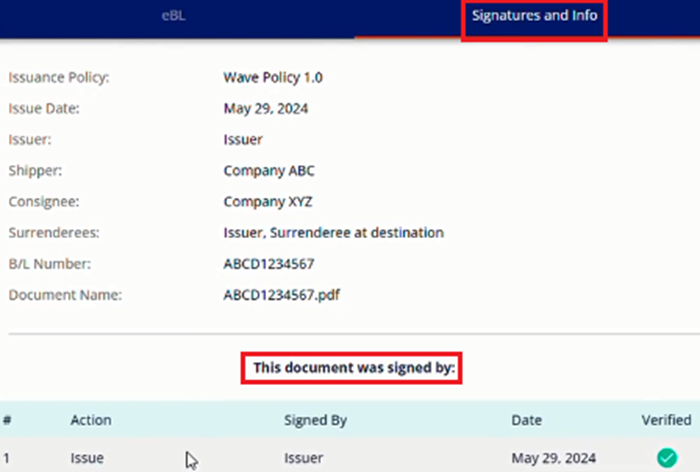Image resolution: width=700 pixels, height=472 pixels.
Task: Select the Wave Policy 1.0 value
Action: point(273,78)
